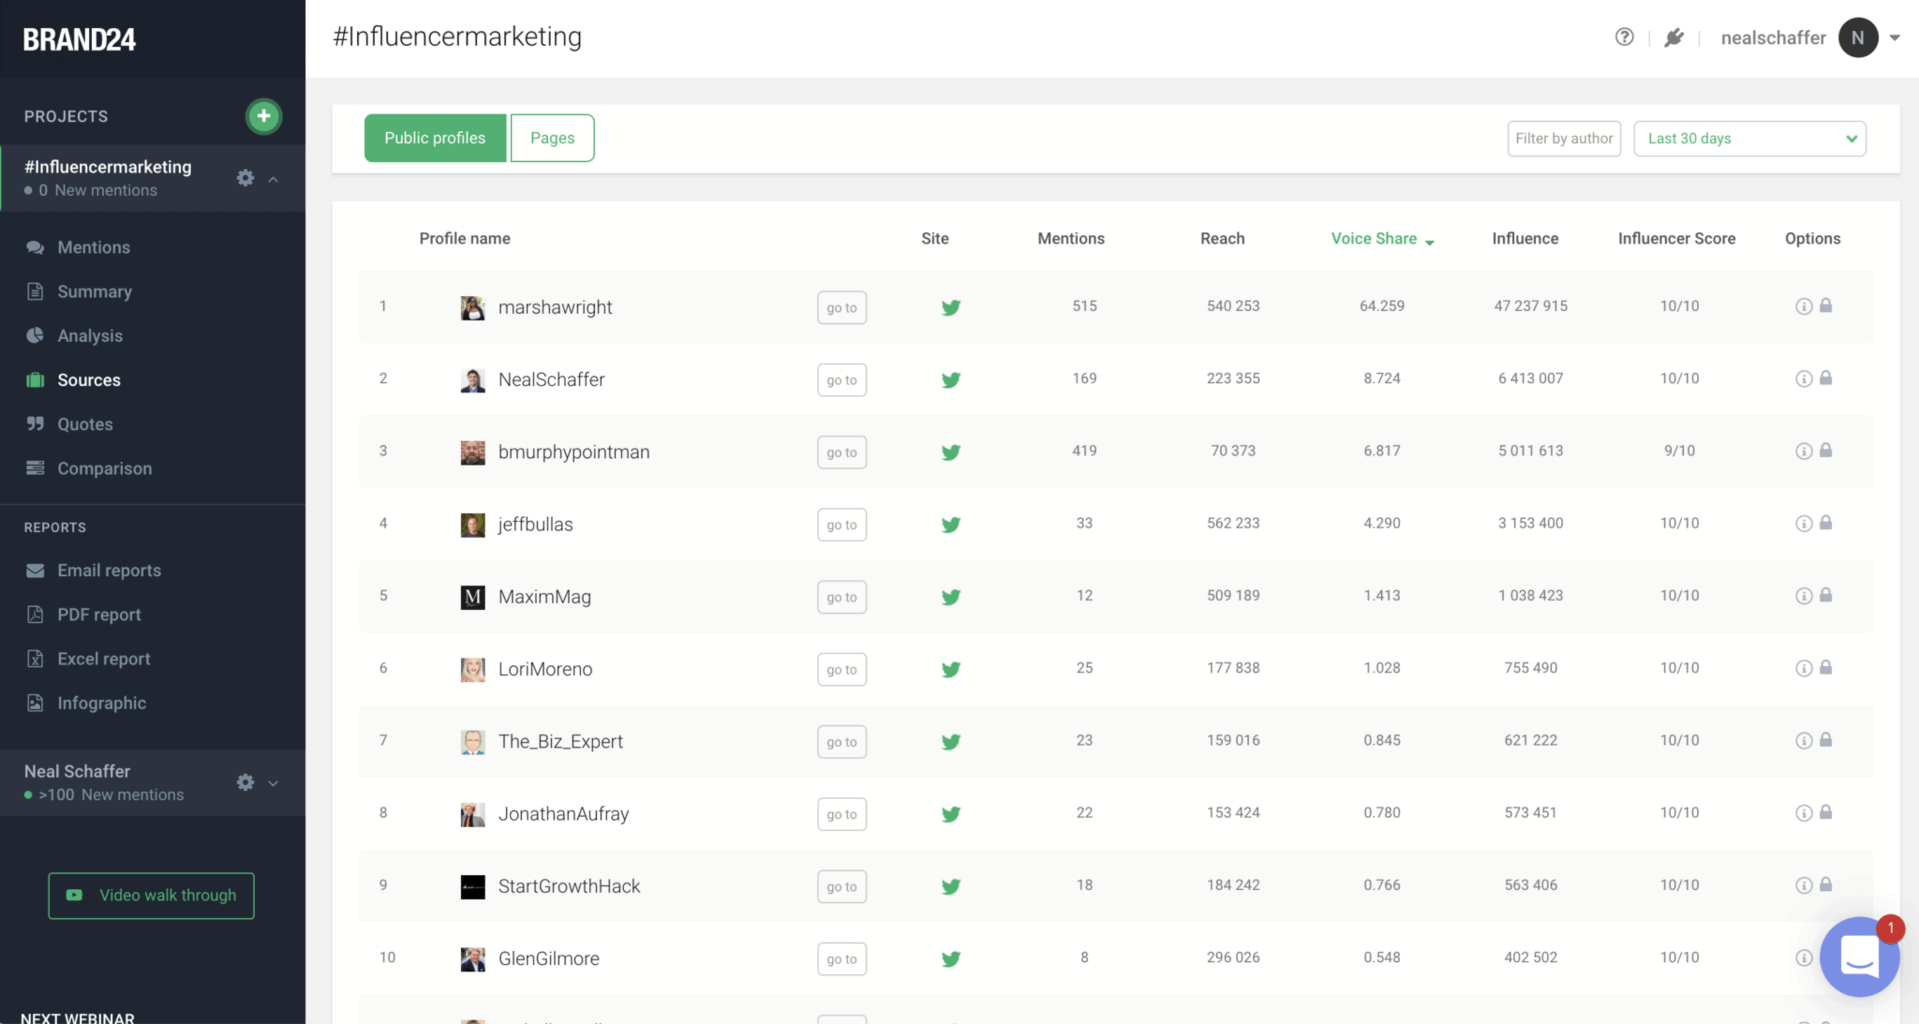Screen dimensions: 1919x1024
Task: Open the nealschaffer account dropdown arrow
Action: 1894,38
